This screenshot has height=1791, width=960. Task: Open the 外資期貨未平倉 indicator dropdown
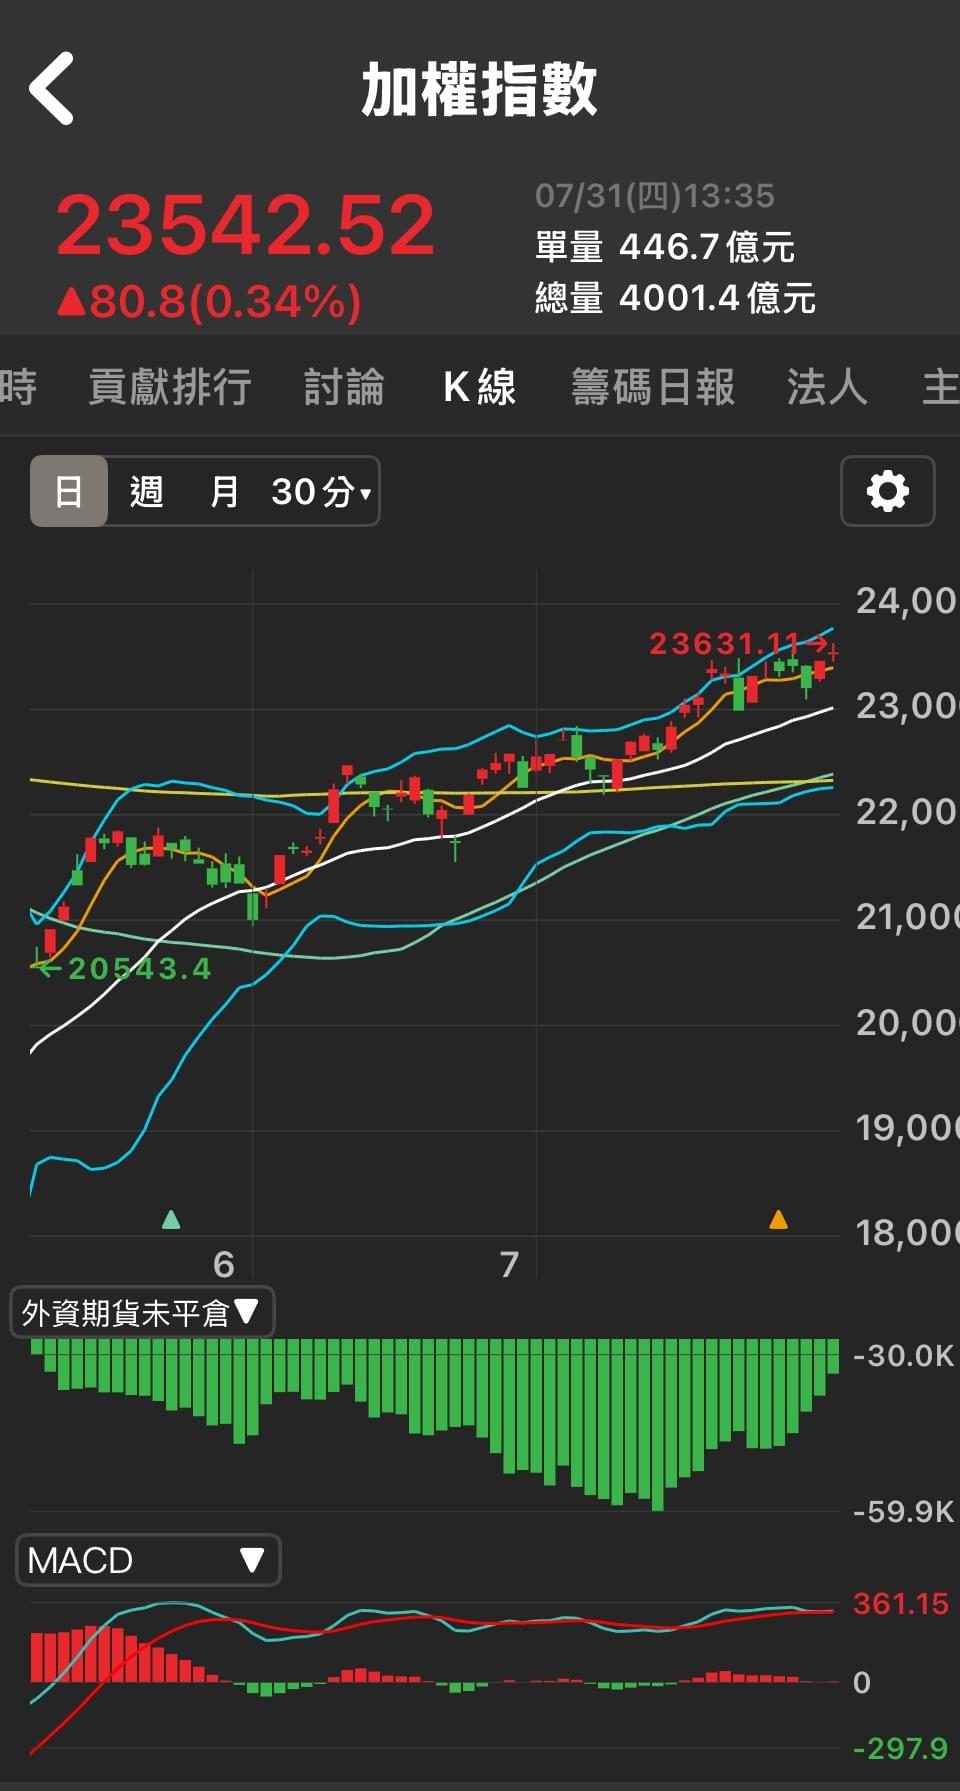pyautogui.click(x=142, y=1312)
